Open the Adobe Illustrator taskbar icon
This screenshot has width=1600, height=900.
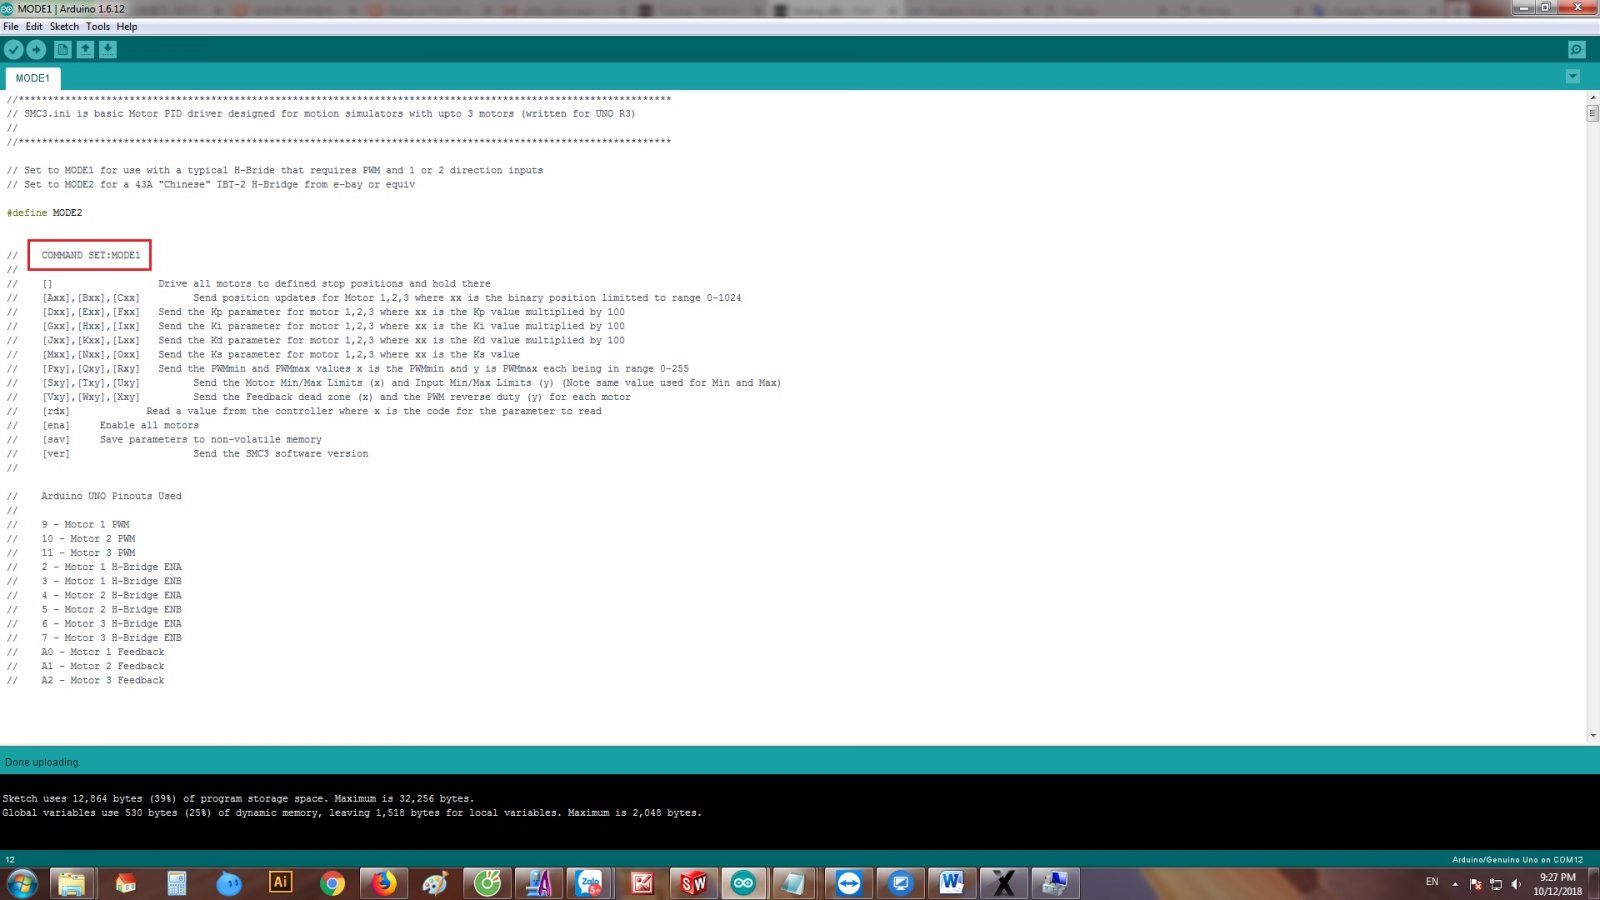point(281,883)
